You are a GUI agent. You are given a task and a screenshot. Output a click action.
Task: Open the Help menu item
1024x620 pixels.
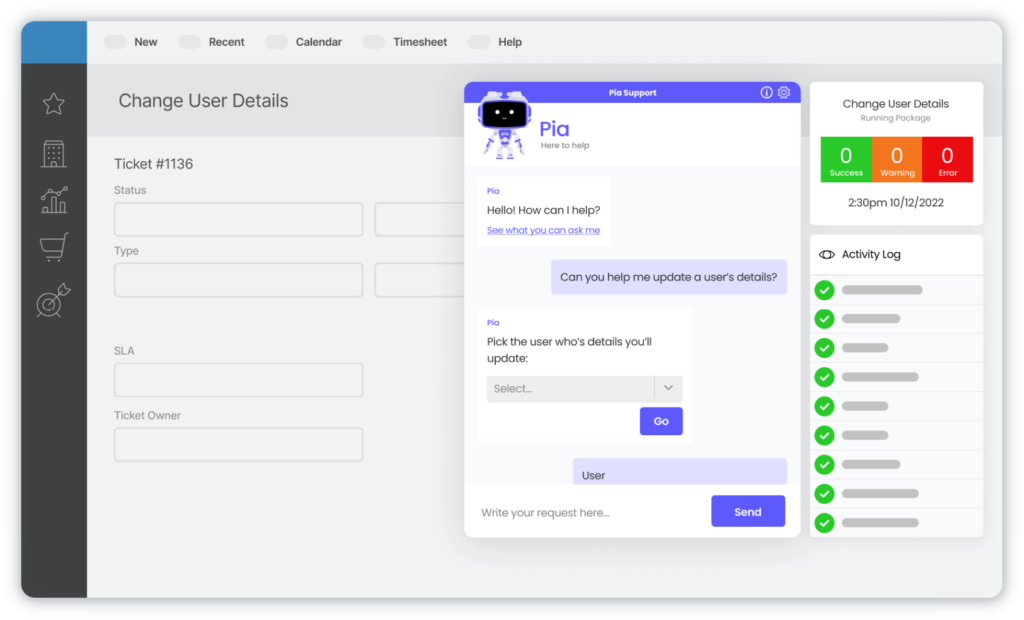click(x=510, y=42)
